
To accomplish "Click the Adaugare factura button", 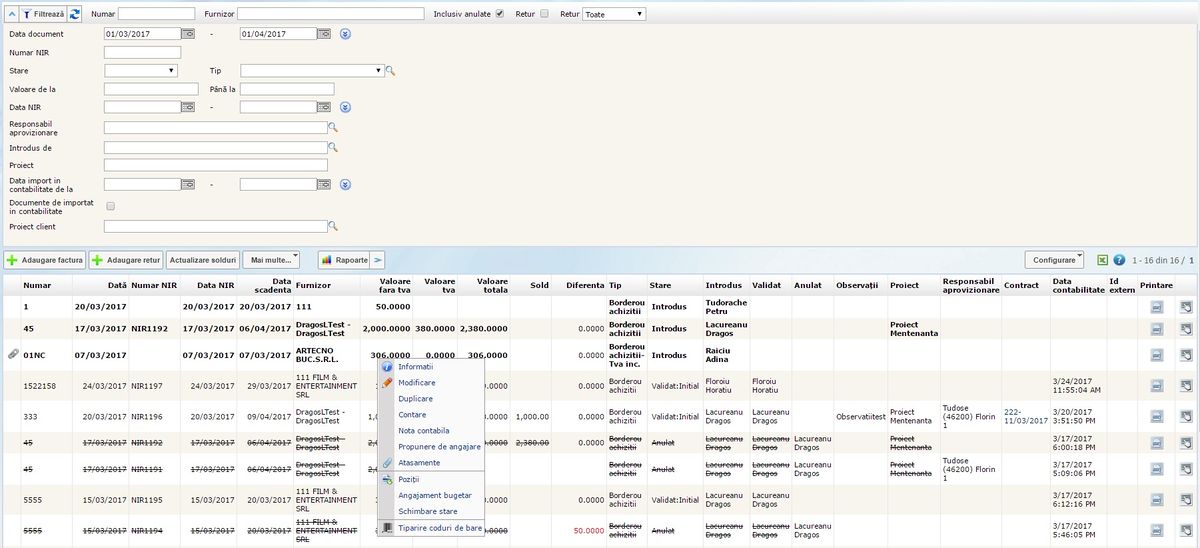I will pyautogui.click(x=44, y=260).
